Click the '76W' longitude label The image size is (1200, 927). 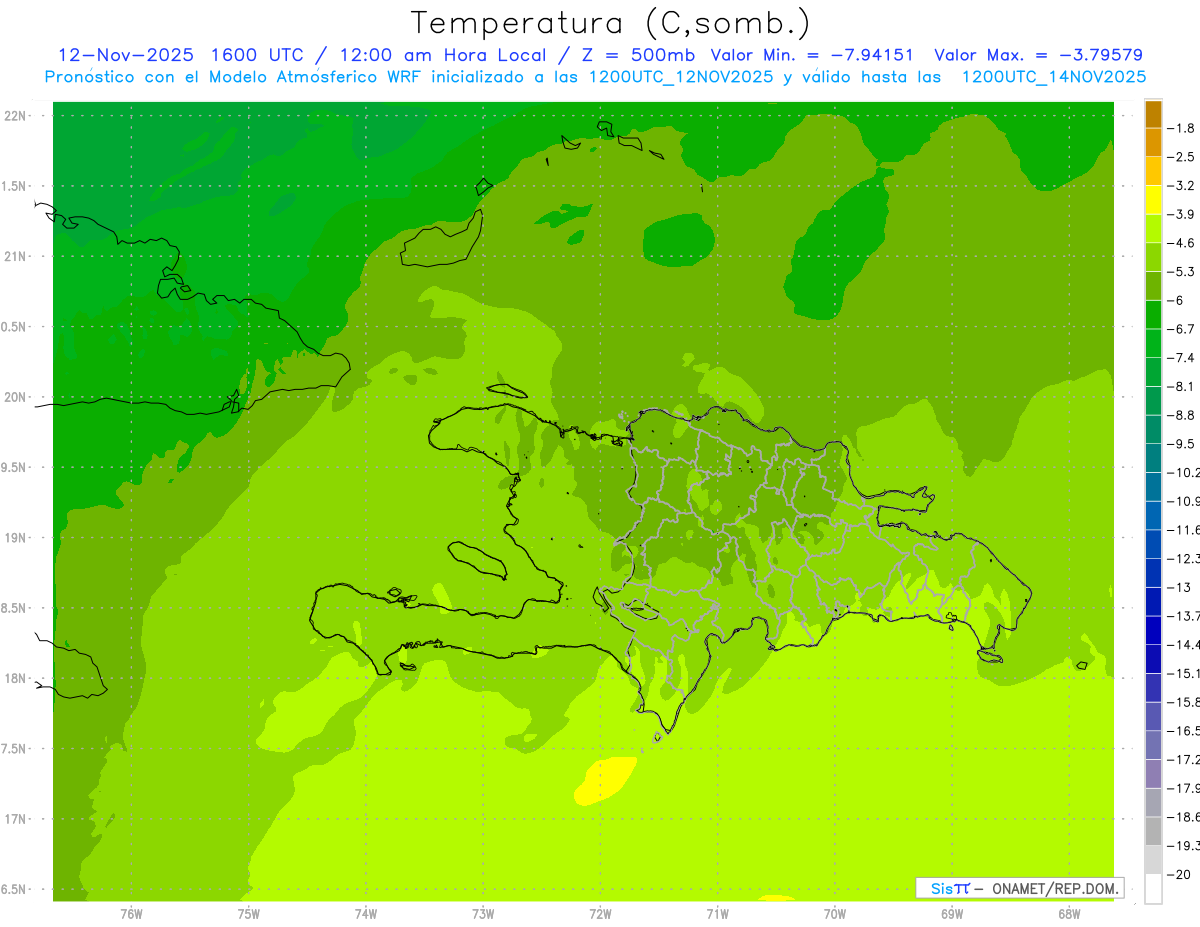click(131, 914)
